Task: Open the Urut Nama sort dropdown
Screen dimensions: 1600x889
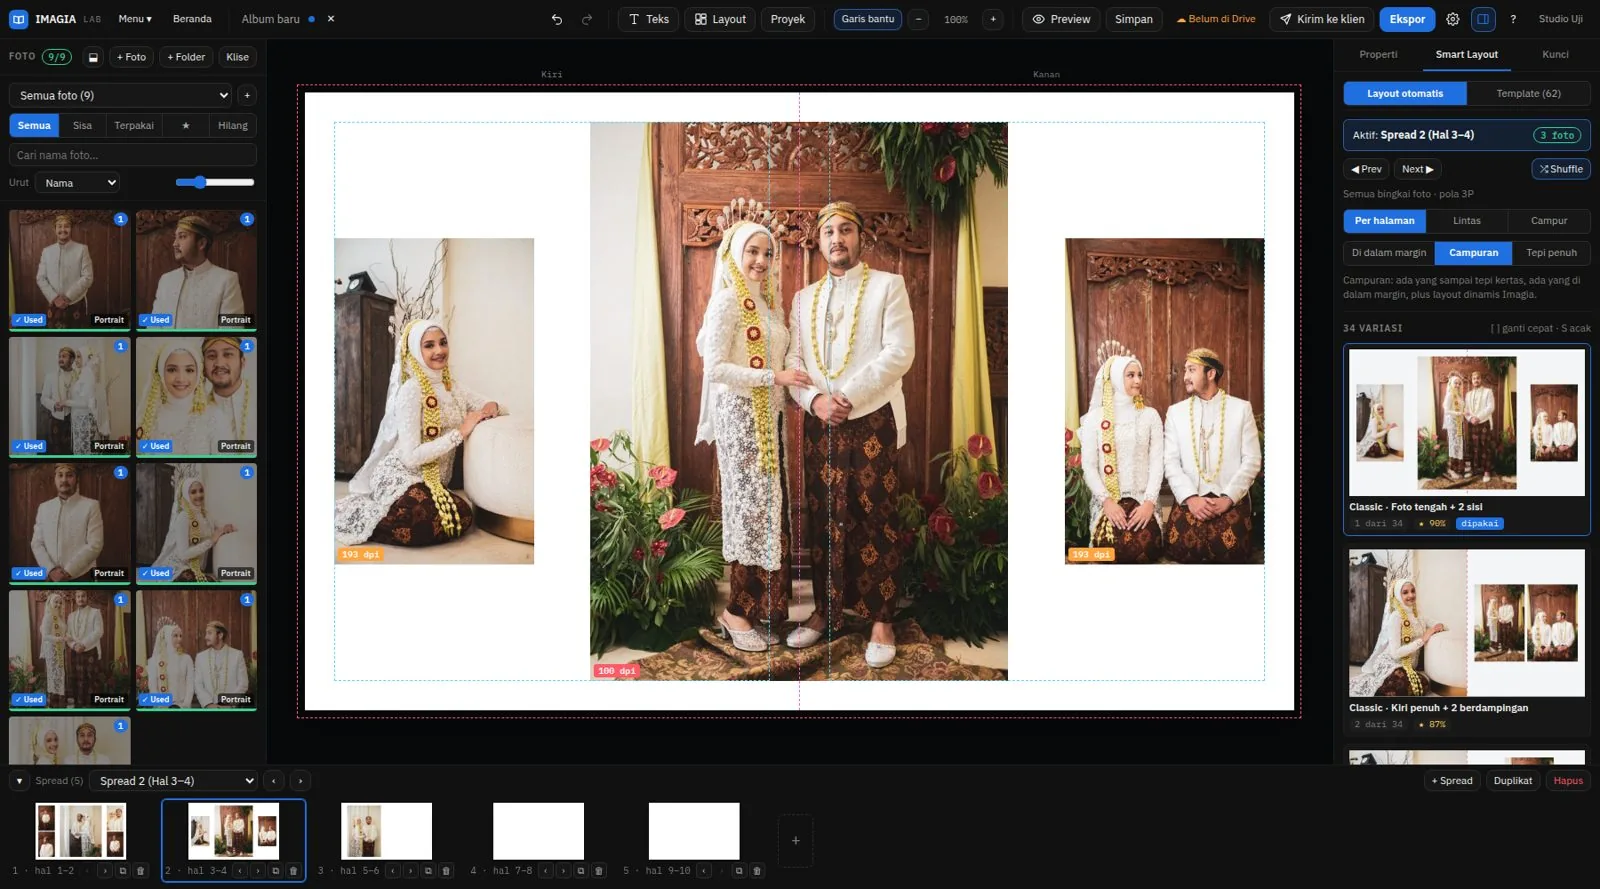Action: [78, 183]
